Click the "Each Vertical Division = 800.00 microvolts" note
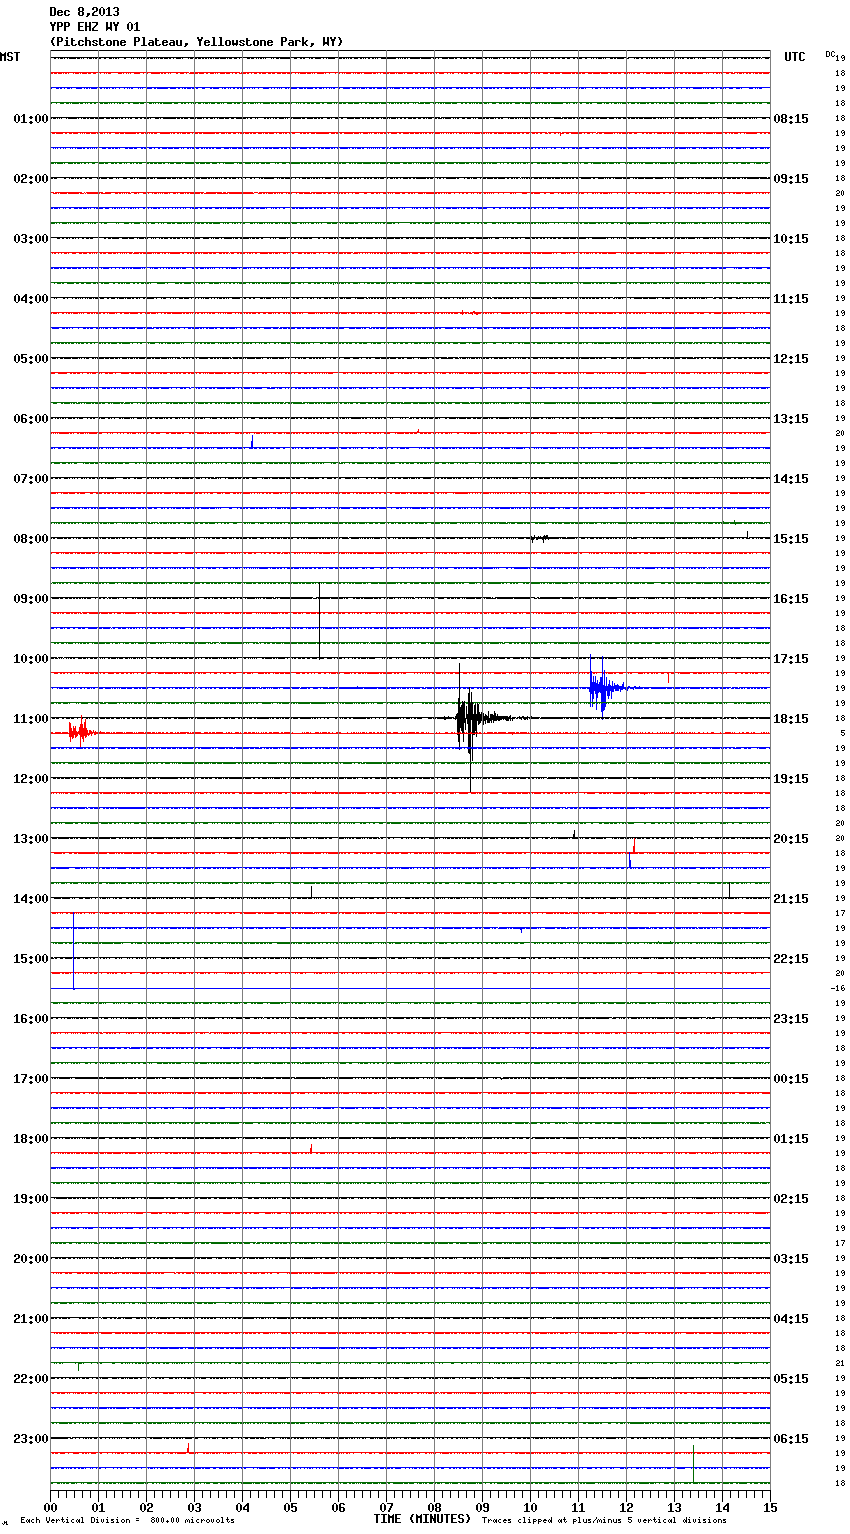The image size is (850, 1534). [127, 1521]
